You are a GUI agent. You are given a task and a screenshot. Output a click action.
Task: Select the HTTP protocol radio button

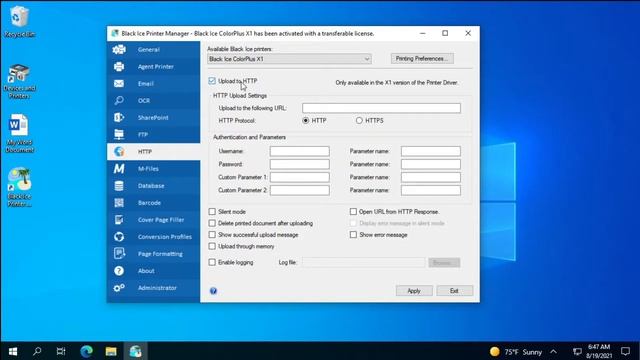[306, 120]
